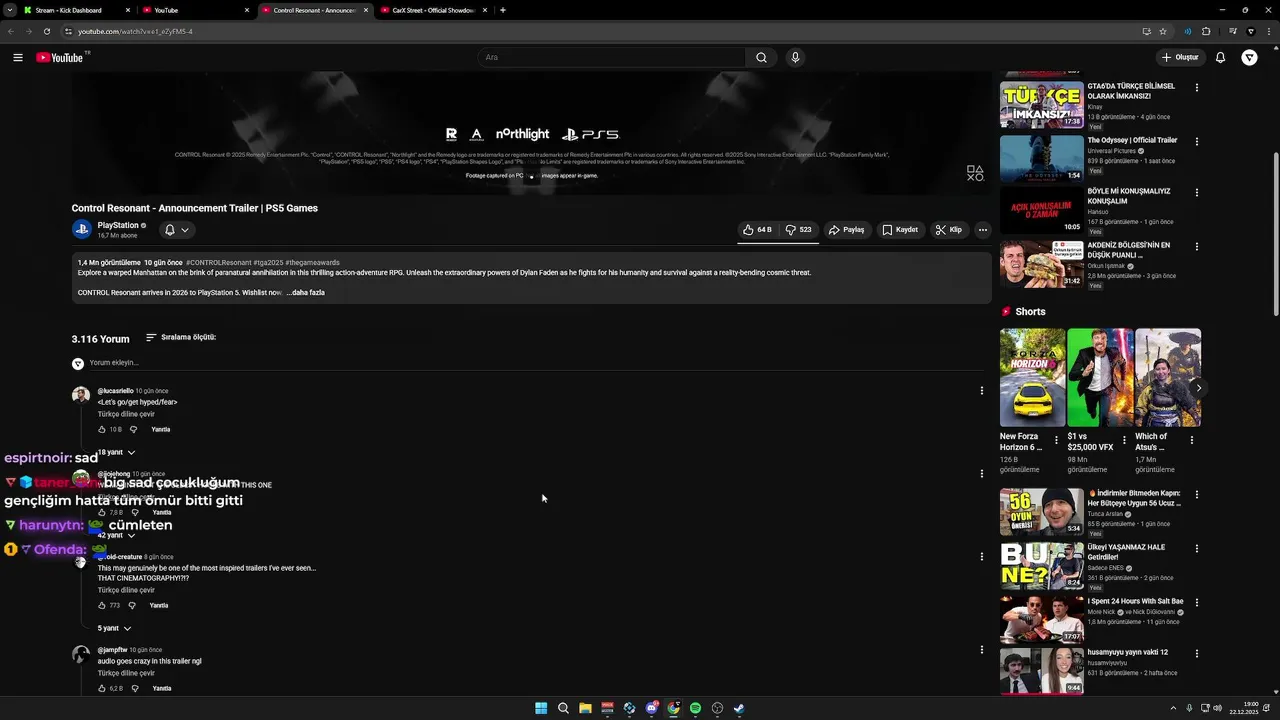Open YouTube notifications bell in header
This screenshot has width=1280, height=720.
(x=1220, y=57)
